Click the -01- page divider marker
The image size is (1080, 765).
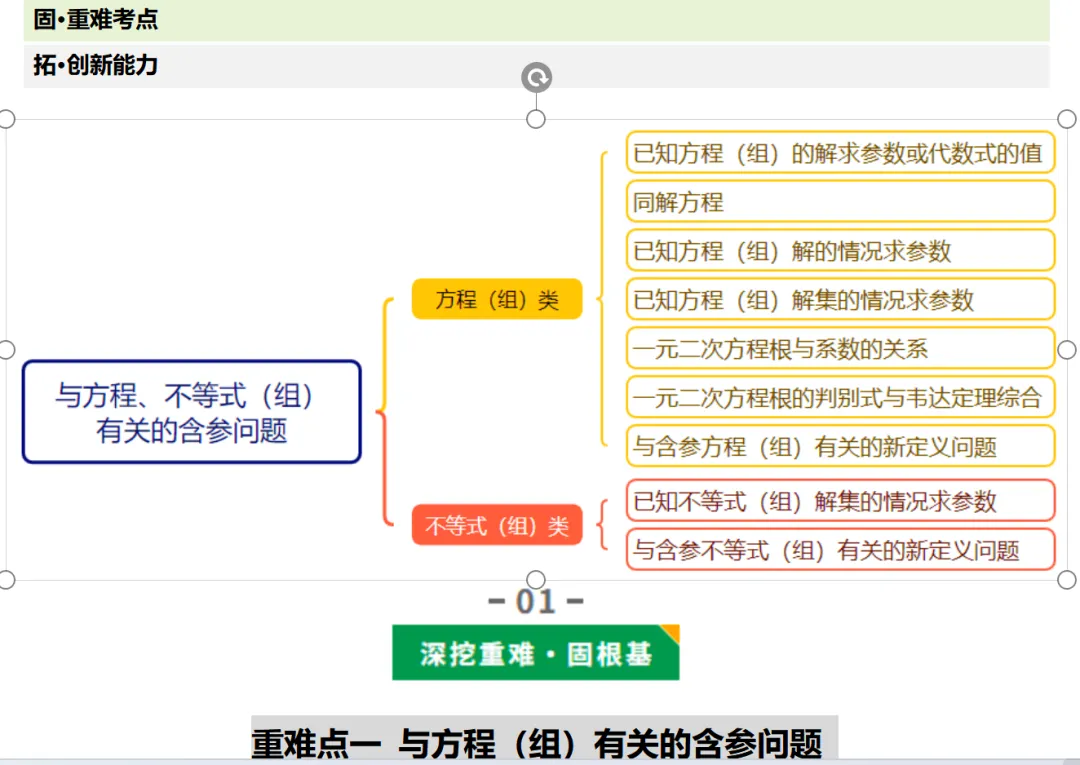pos(536,600)
